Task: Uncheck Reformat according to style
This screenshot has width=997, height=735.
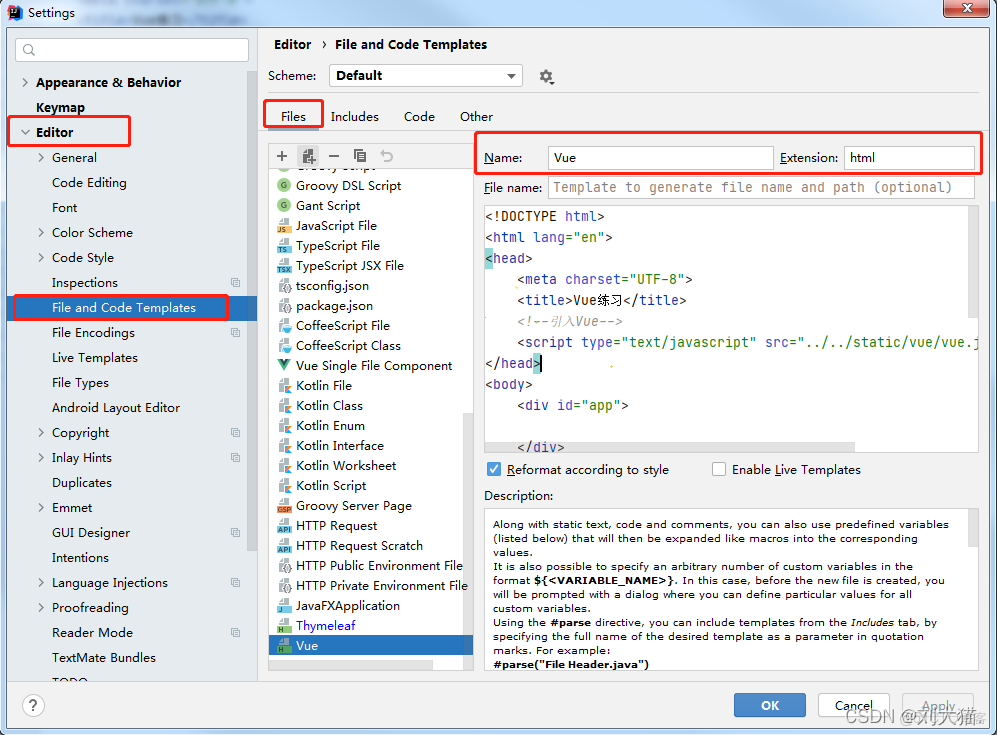Action: pos(494,469)
